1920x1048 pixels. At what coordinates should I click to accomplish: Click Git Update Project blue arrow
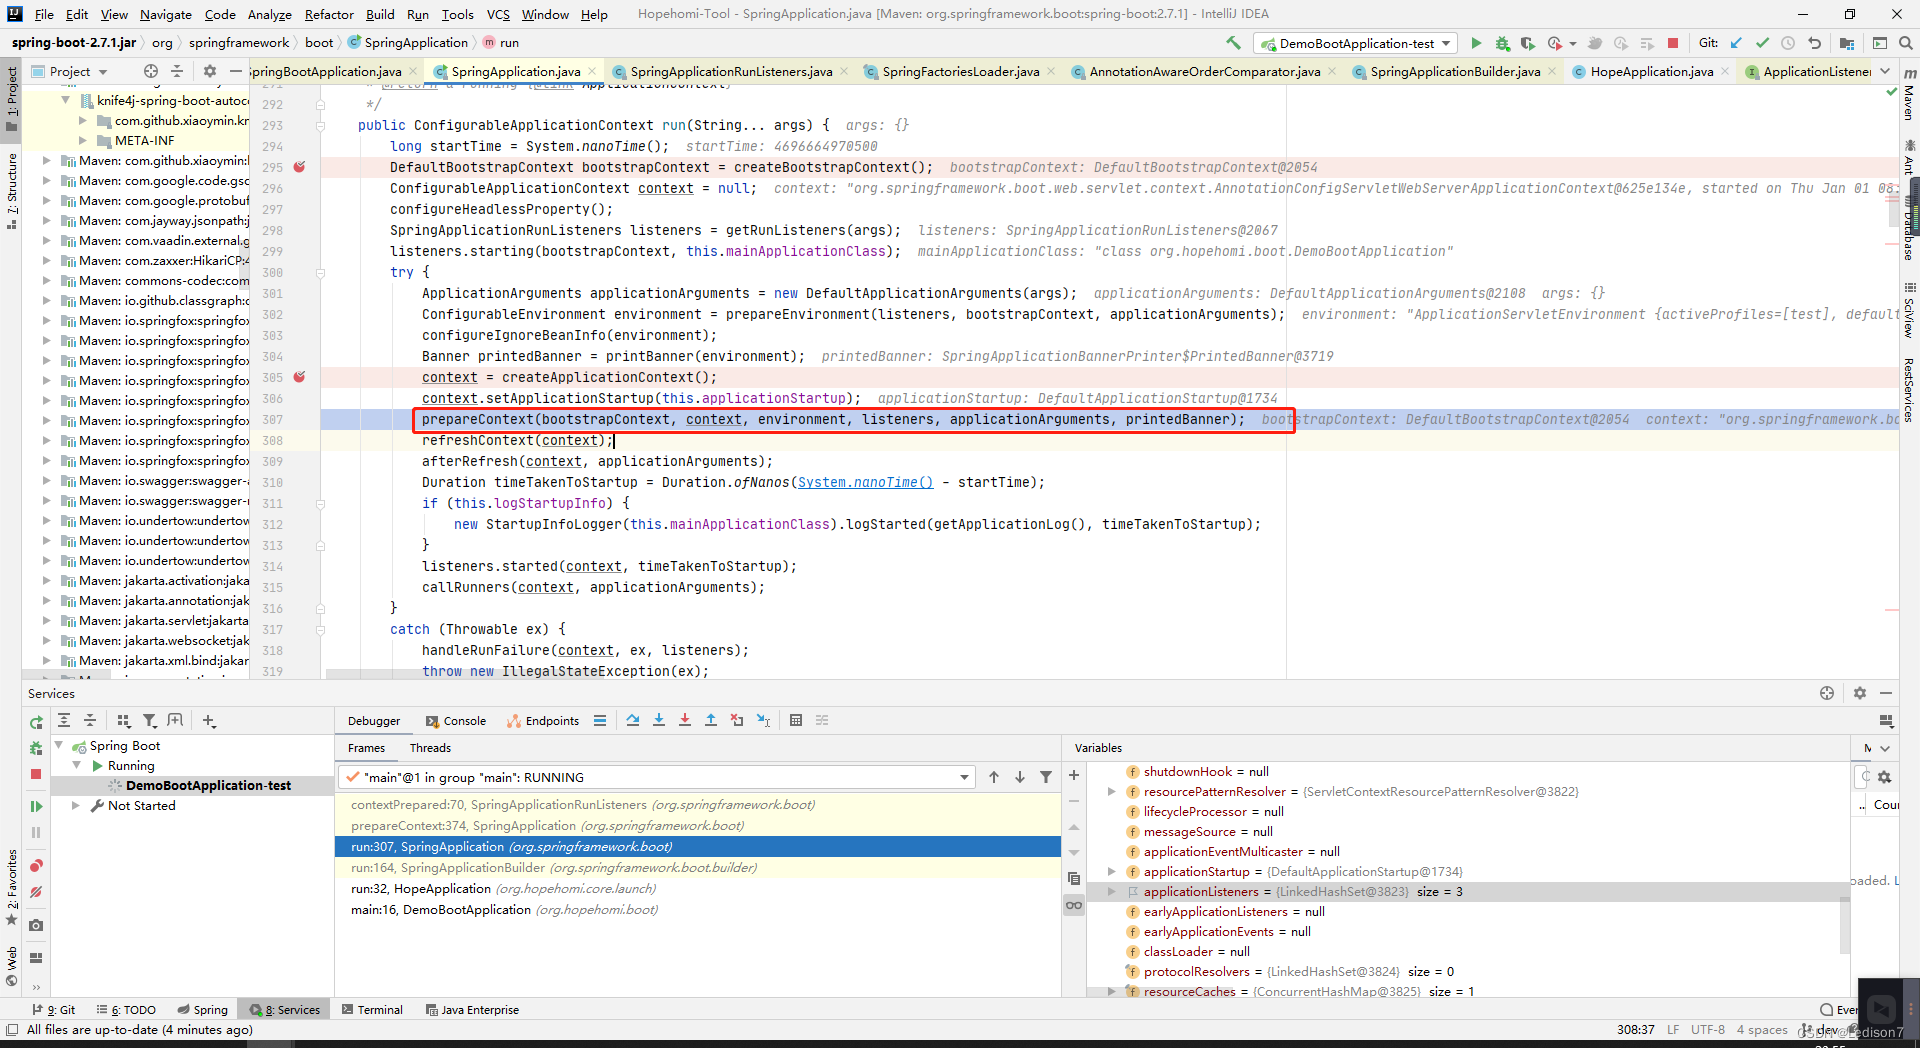[1736, 43]
